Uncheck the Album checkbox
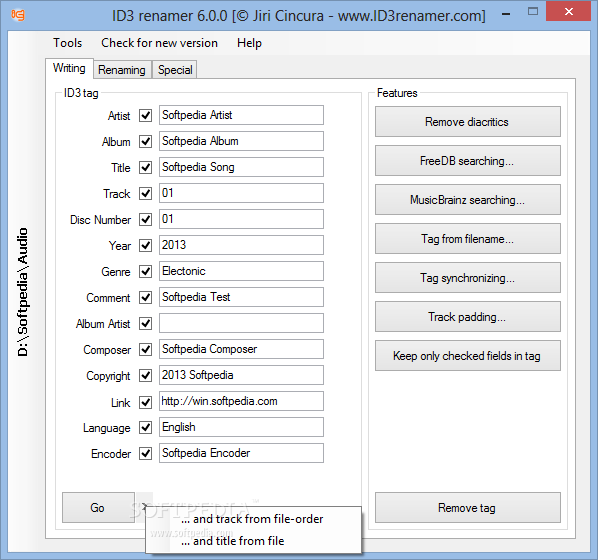Image resolution: width=598 pixels, height=560 pixels. pyautogui.click(x=145, y=141)
